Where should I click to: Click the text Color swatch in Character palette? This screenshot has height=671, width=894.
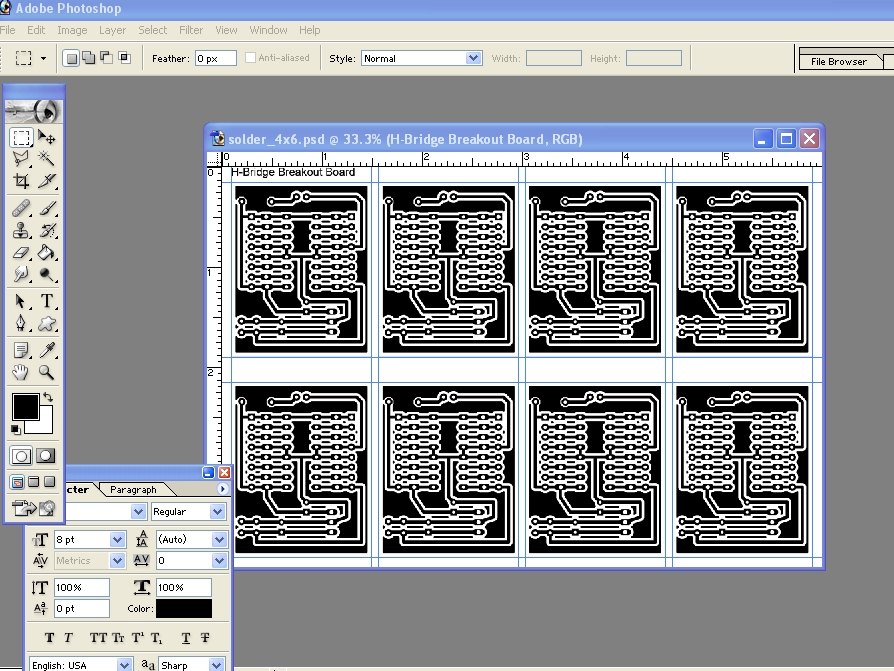(184, 608)
